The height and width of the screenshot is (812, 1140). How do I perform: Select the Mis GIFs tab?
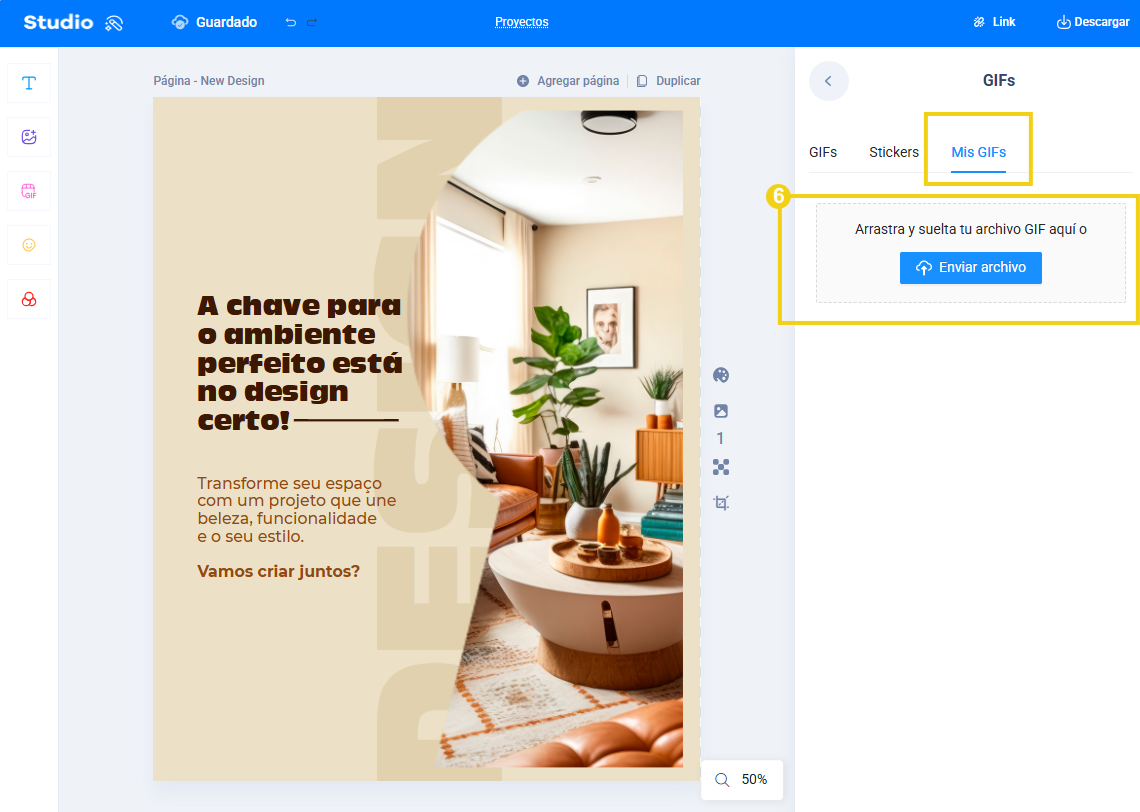979,152
